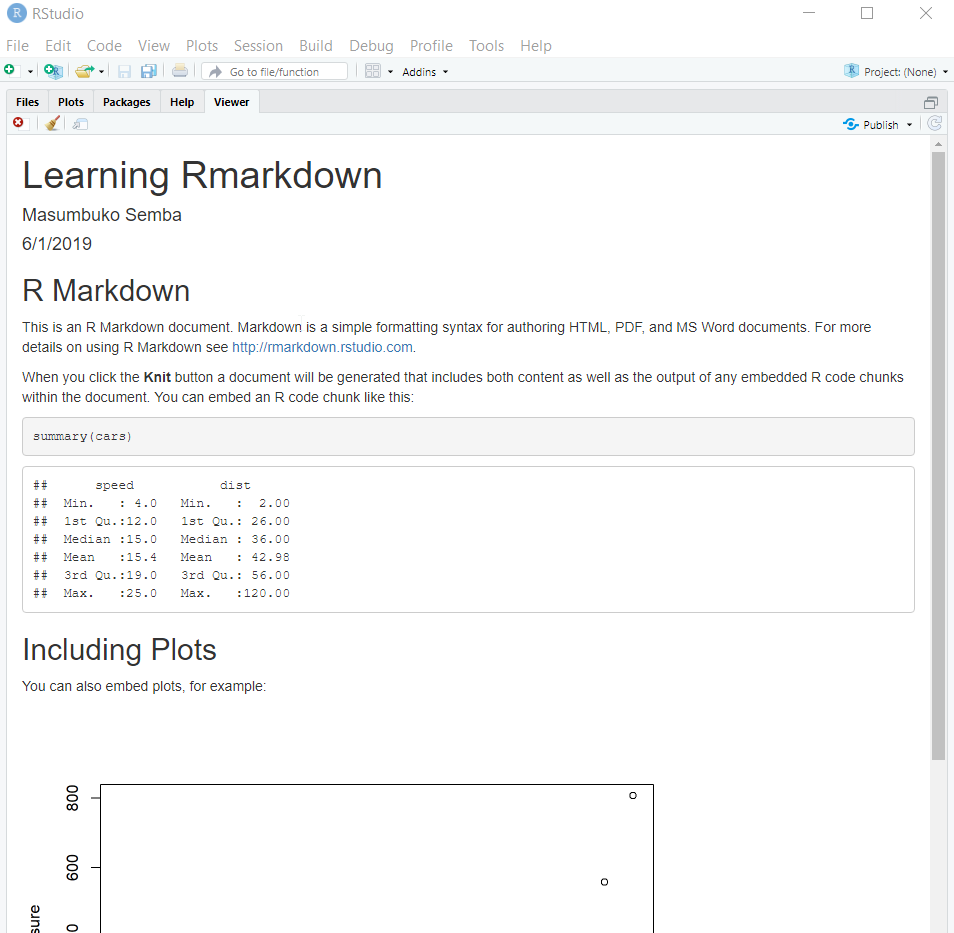The image size is (954, 933).
Task: Open the Workspace Panes dropdown arrow
Action: (391, 72)
